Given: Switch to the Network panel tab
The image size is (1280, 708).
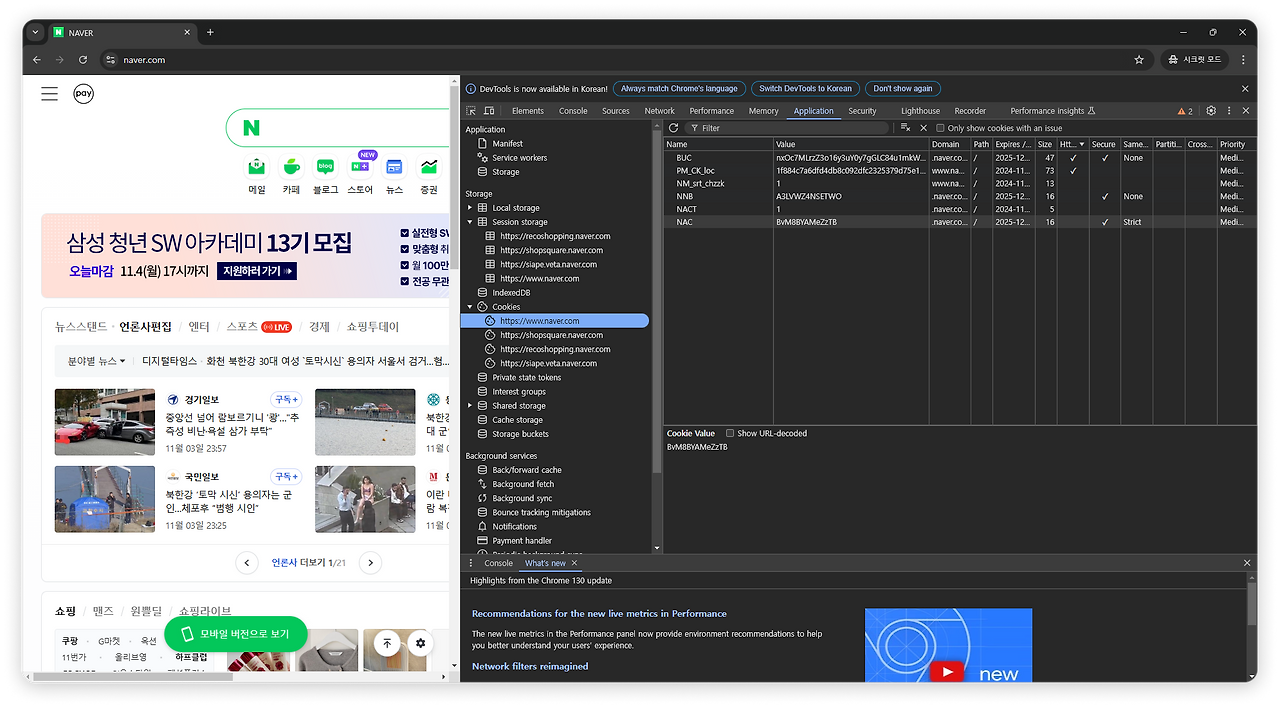Looking at the screenshot, I should pyautogui.click(x=659, y=110).
